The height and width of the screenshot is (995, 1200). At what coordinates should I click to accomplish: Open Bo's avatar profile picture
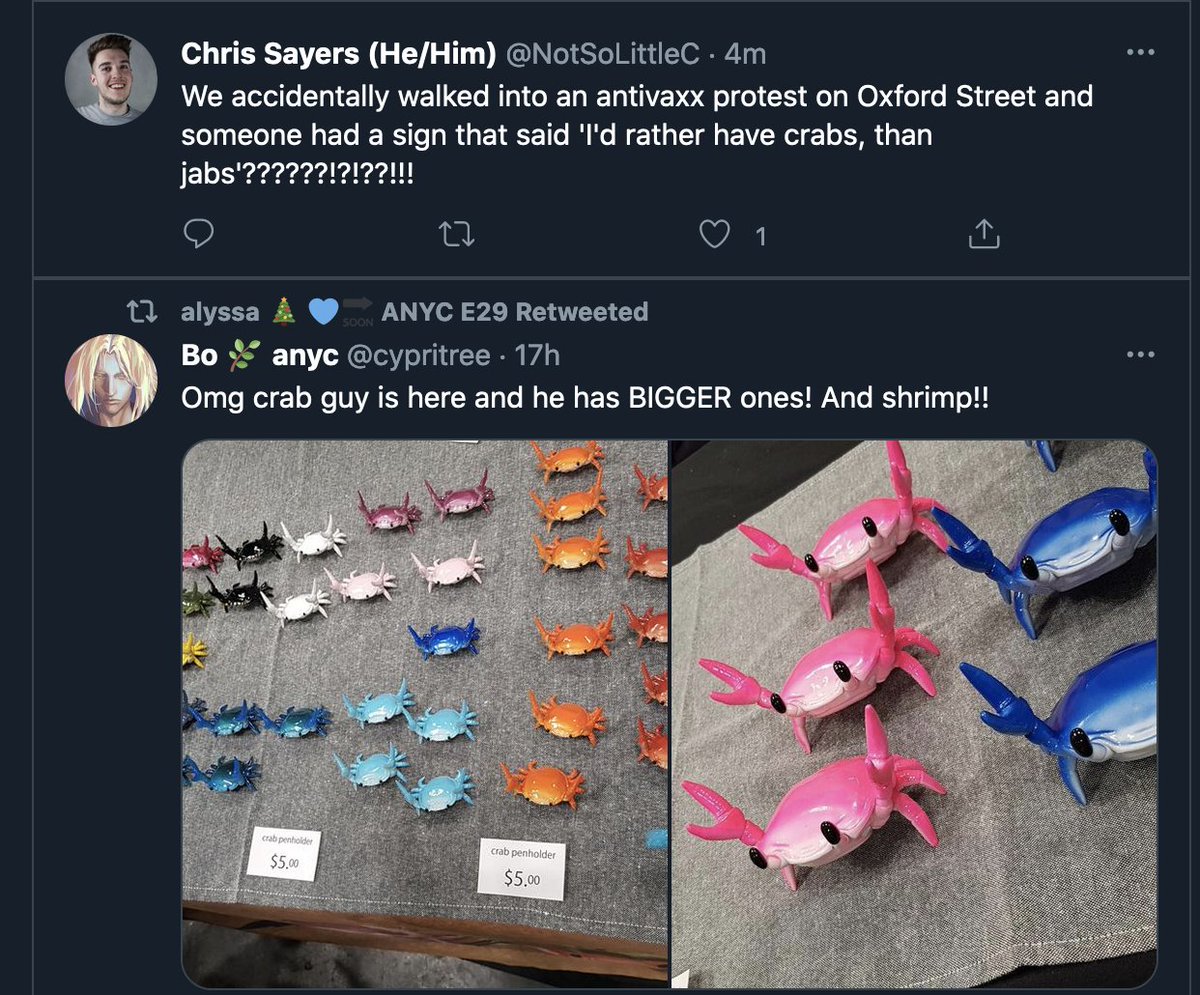click(x=111, y=381)
